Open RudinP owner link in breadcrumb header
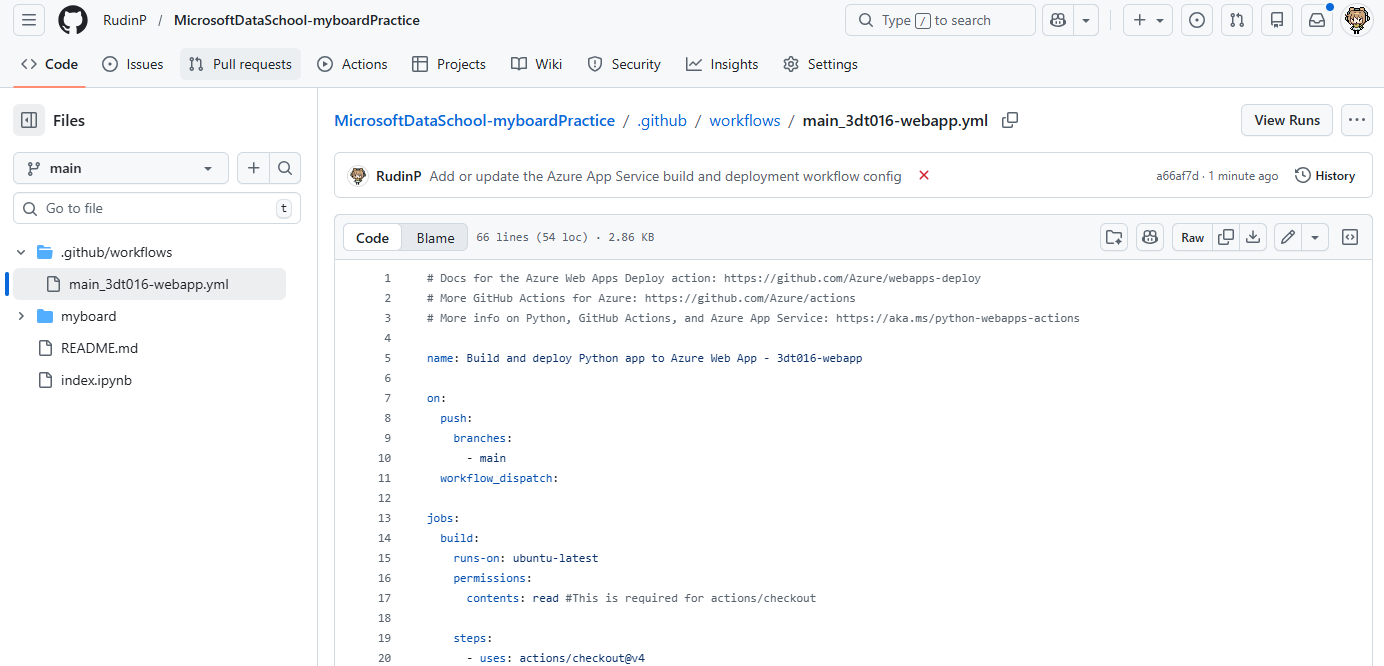 click(125, 20)
